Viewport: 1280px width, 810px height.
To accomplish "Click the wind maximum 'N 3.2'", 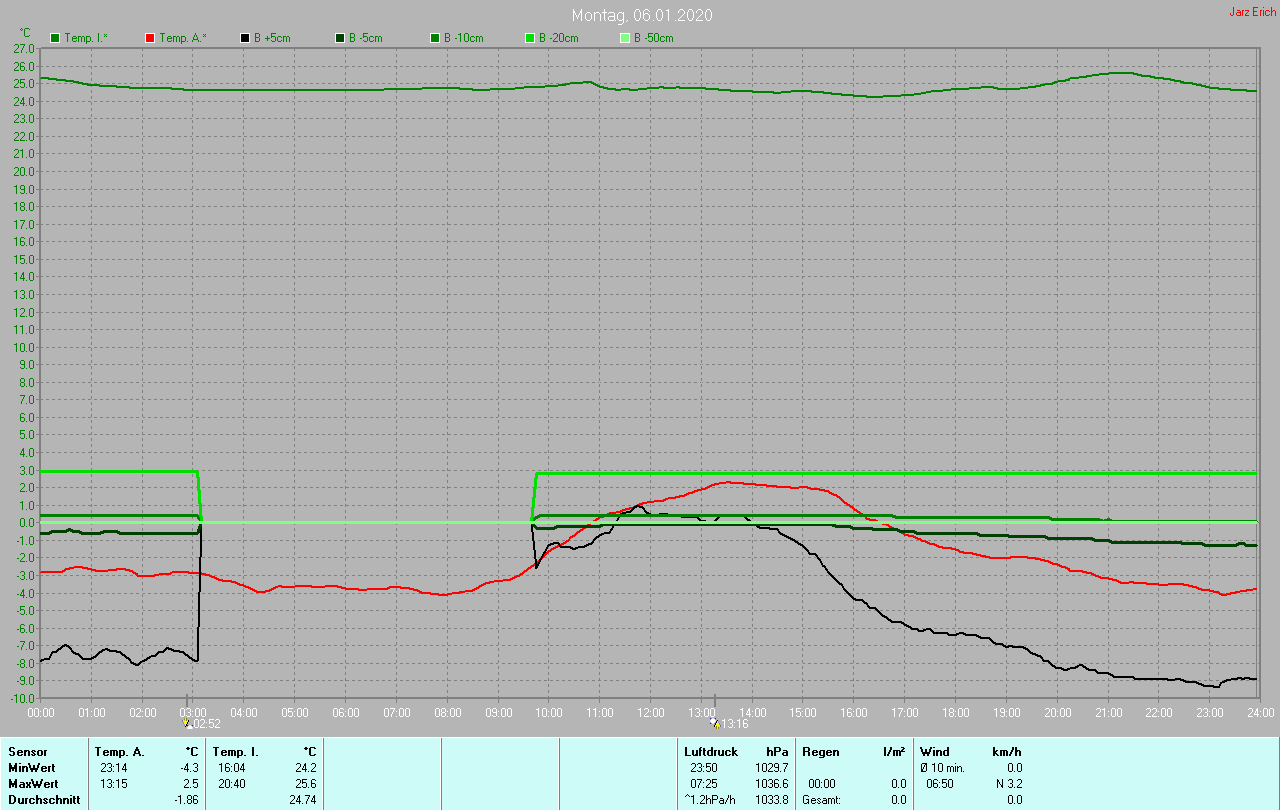I will tap(1008, 783).
